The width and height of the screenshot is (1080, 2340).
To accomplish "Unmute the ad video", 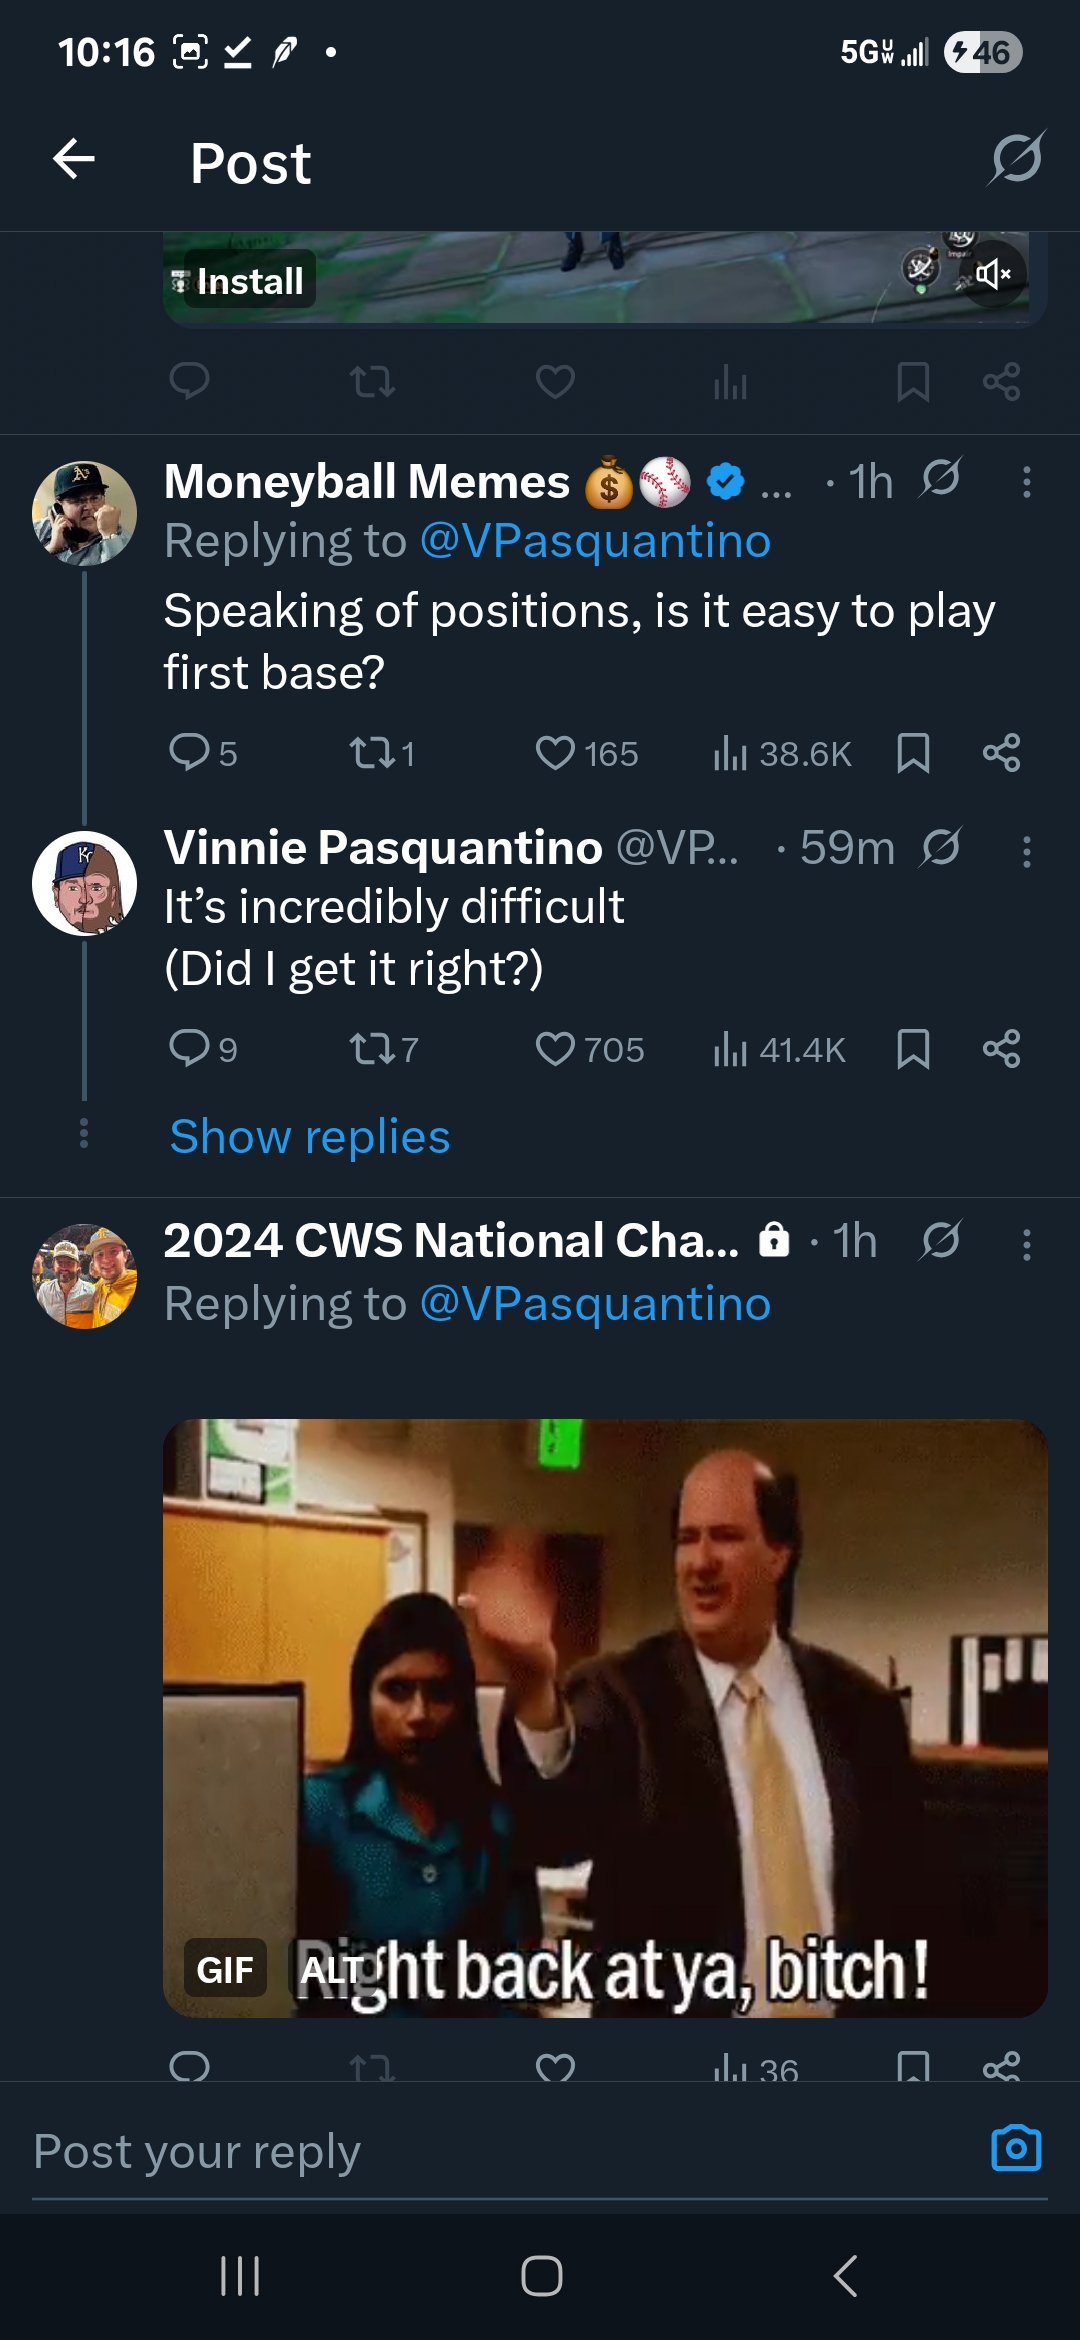I will 993,273.
